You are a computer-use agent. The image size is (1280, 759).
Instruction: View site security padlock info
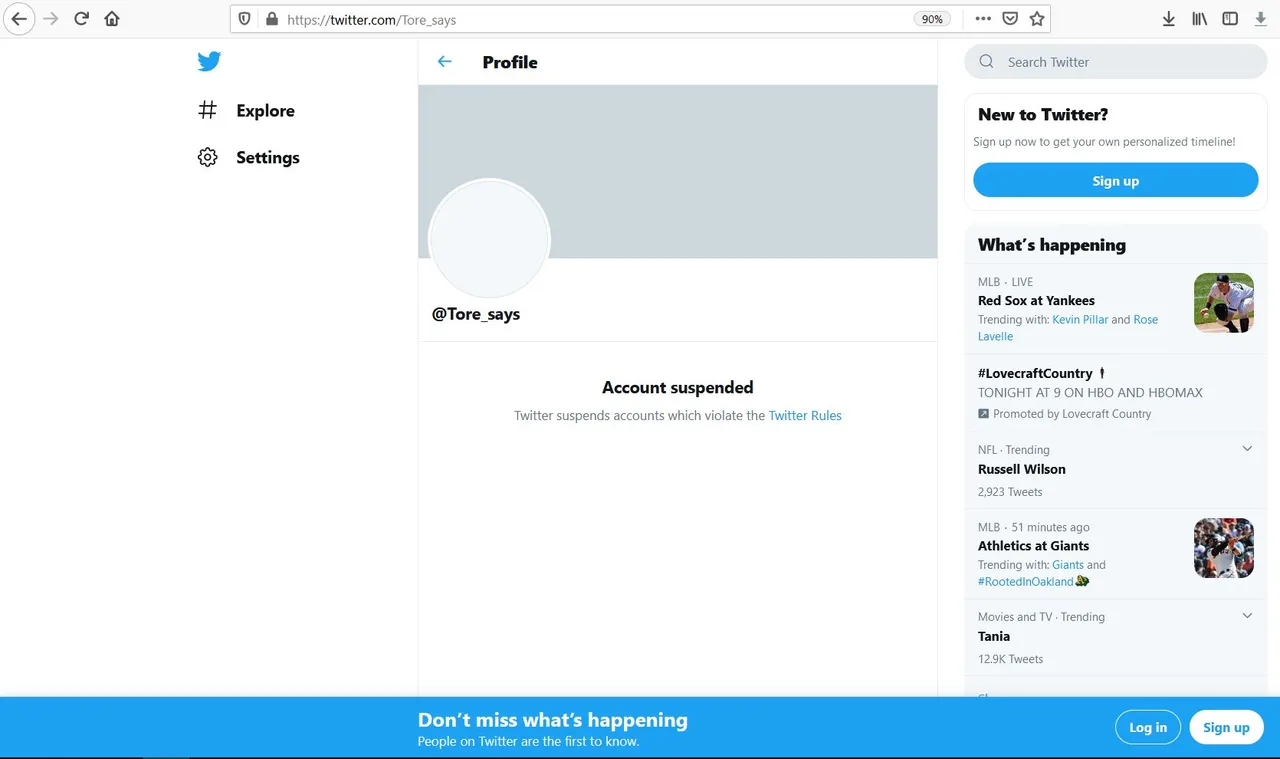(x=271, y=19)
